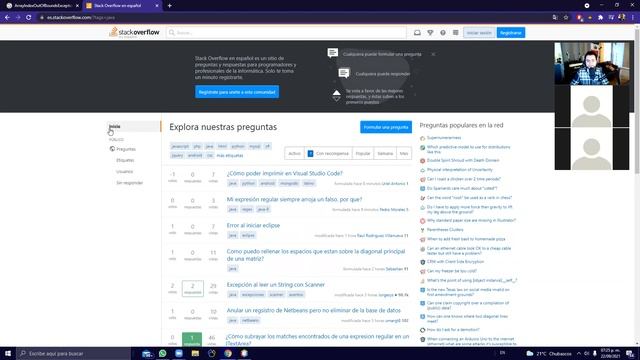This screenshot has width=640, height=360.
Task: Open Etiquetas in the left sidebar
Action: pos(125,160)
